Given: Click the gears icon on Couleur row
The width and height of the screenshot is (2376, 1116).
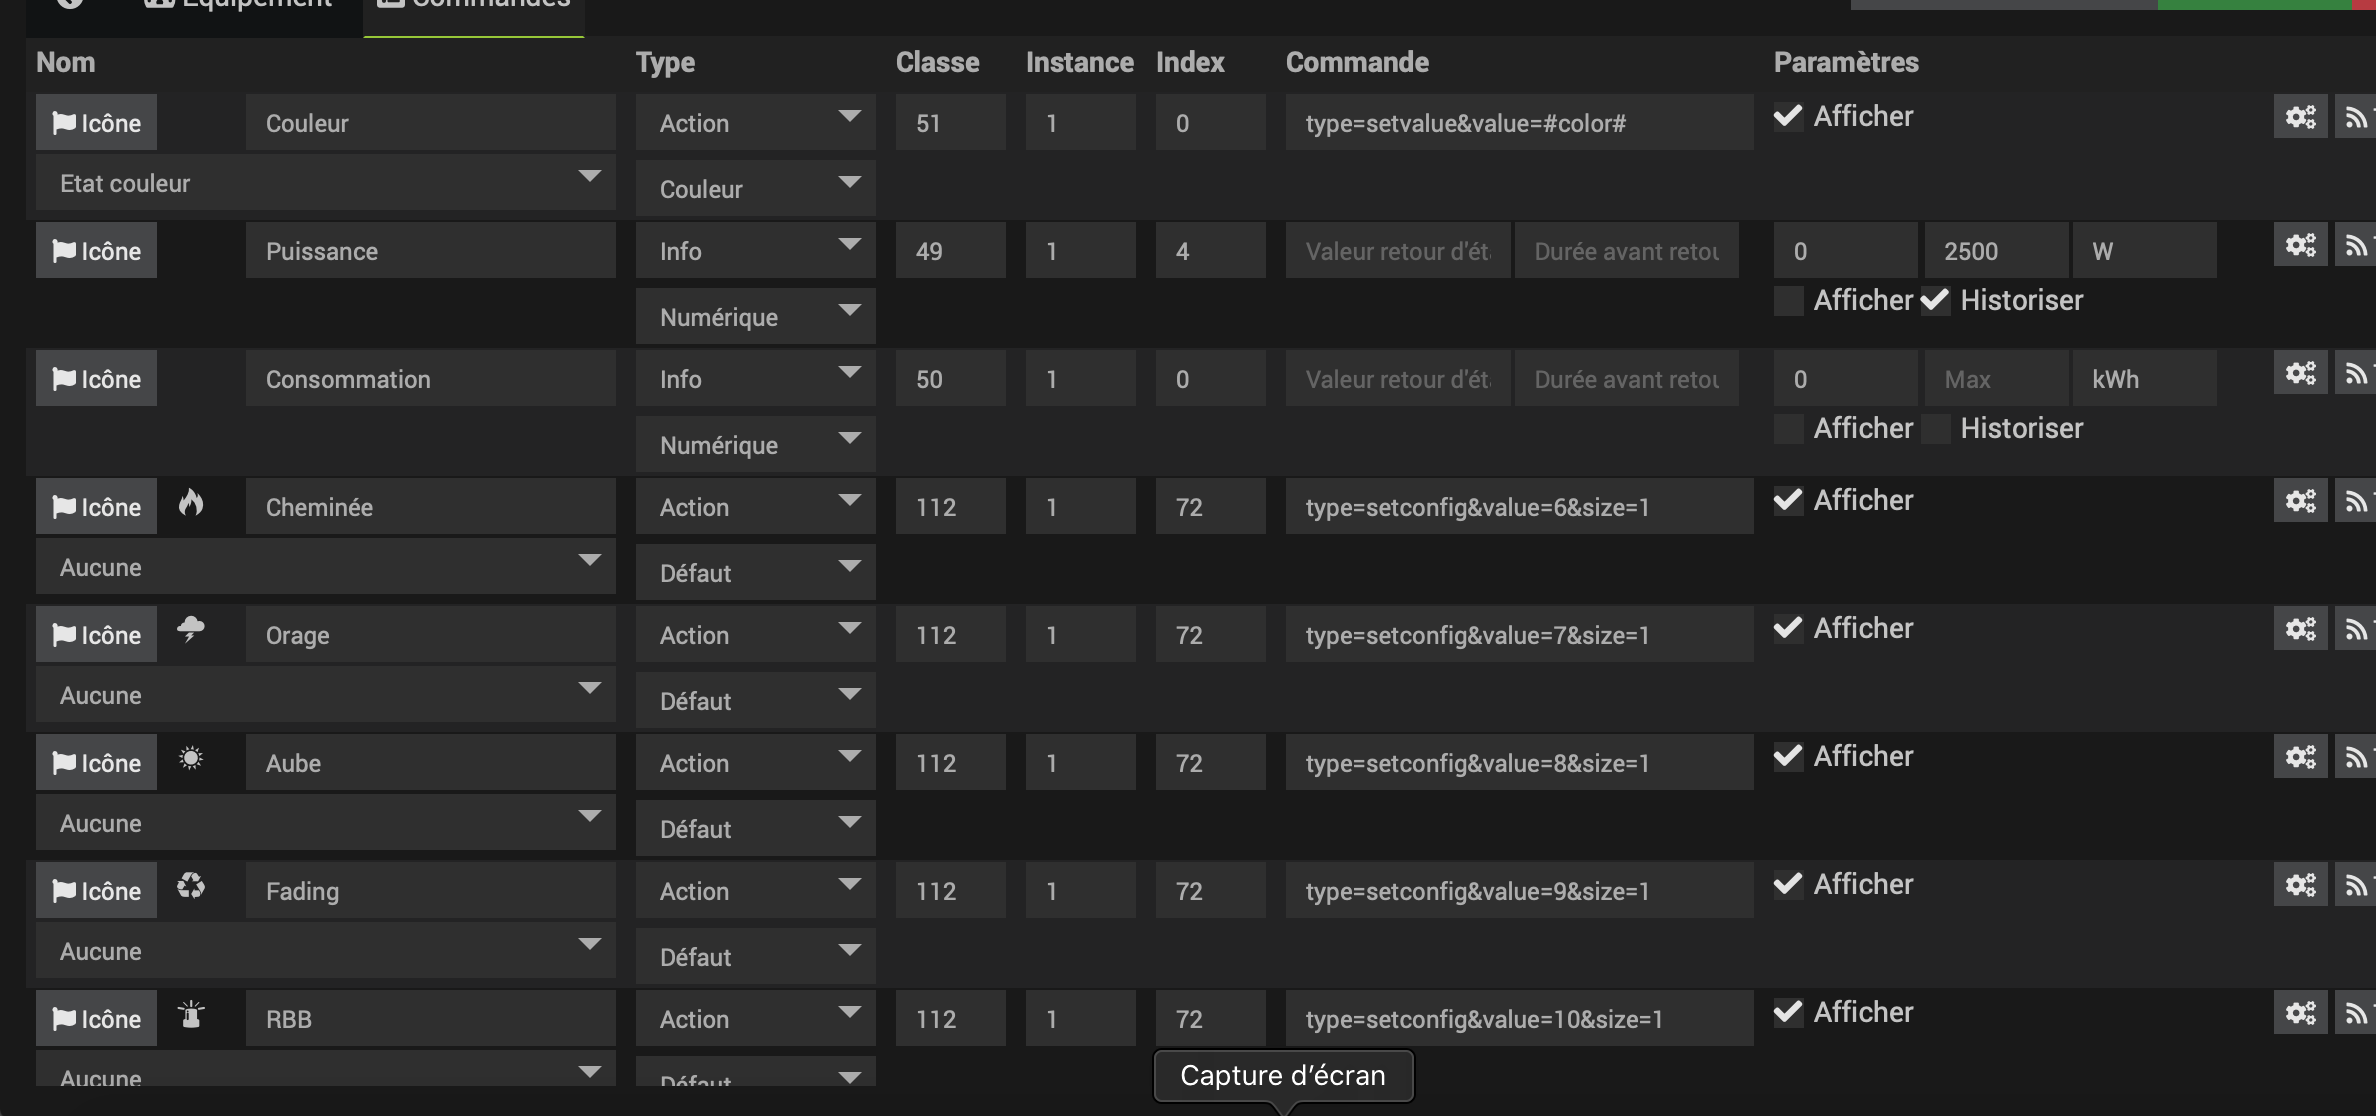Looking at the screenshot, I should pos(2300,118).
